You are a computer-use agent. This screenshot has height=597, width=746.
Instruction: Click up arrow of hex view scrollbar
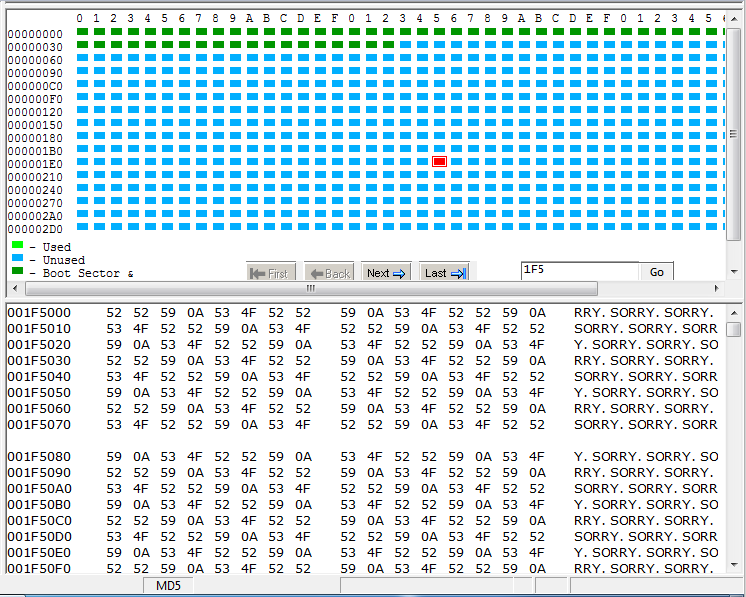tap(734, 313)
